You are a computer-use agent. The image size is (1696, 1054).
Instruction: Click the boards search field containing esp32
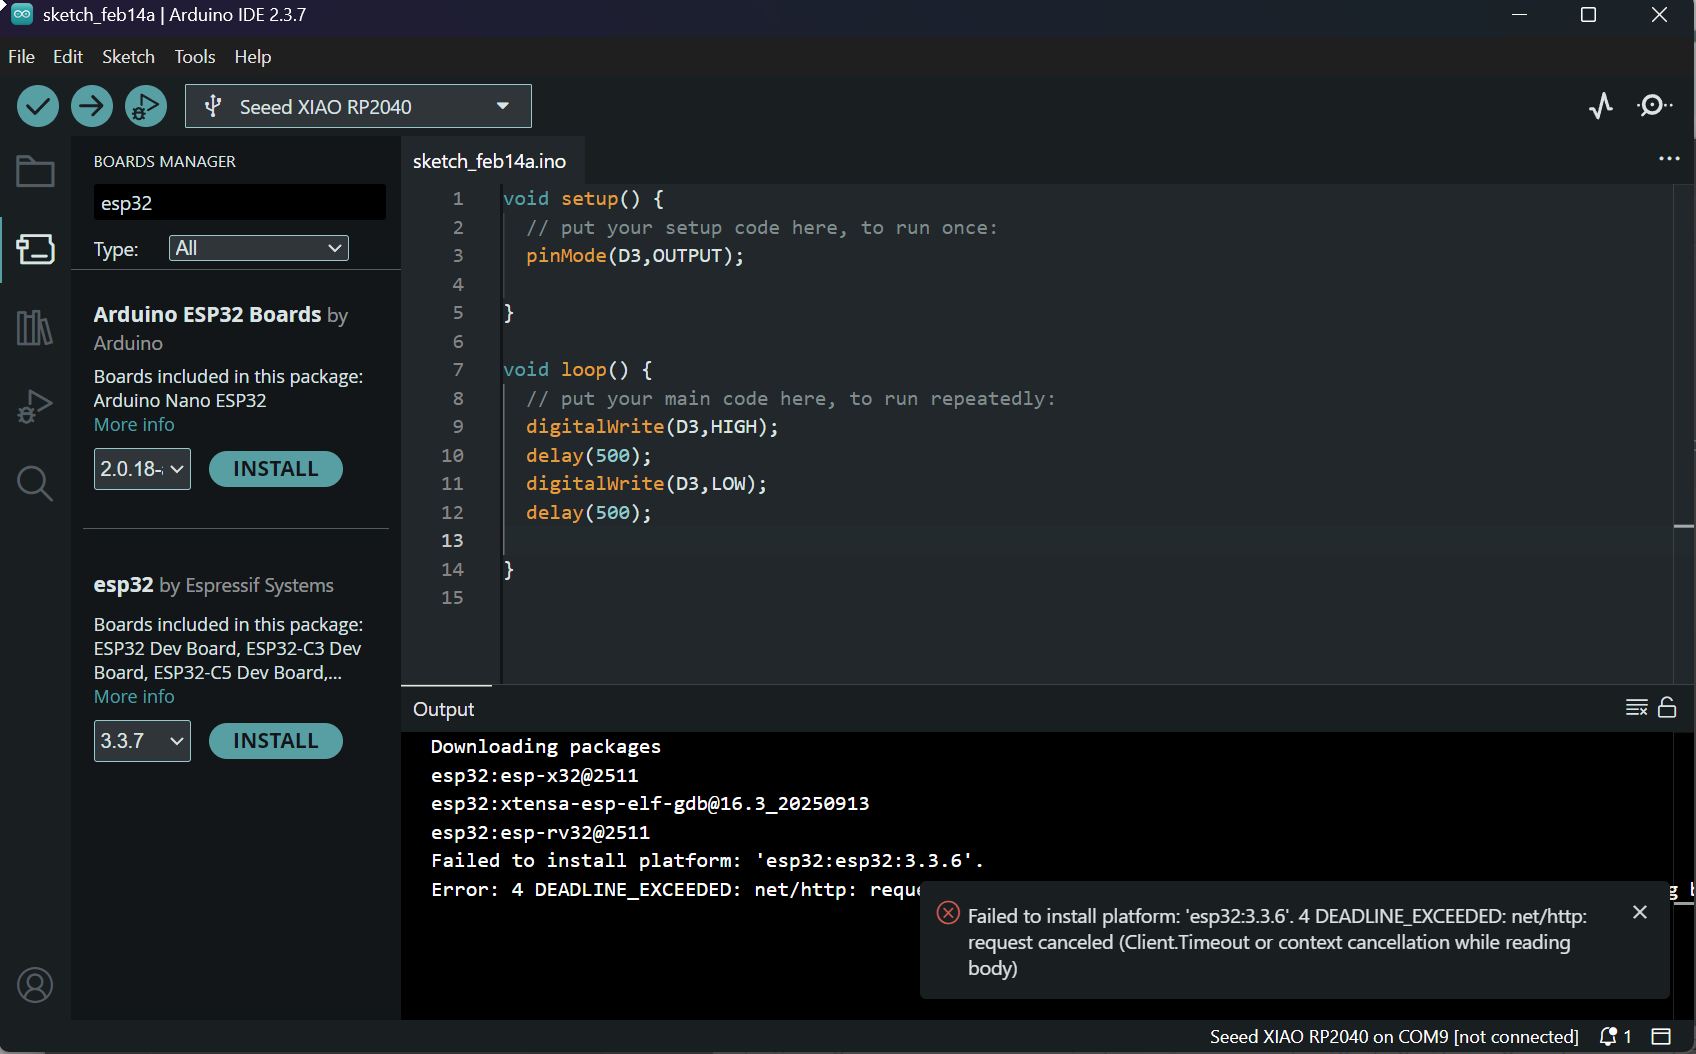(x=240, y=203)
